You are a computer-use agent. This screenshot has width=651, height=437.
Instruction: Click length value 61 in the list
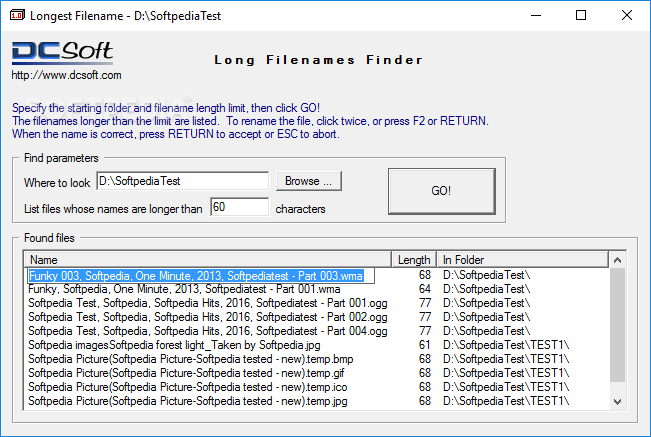[425, 345]
